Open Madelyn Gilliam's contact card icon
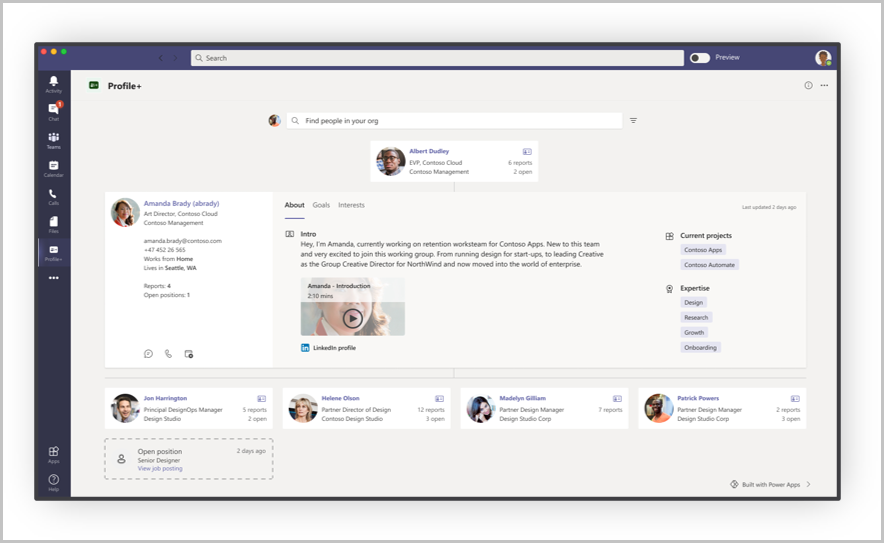The width and height of the screenshot is (884, 543). point(617,399)
